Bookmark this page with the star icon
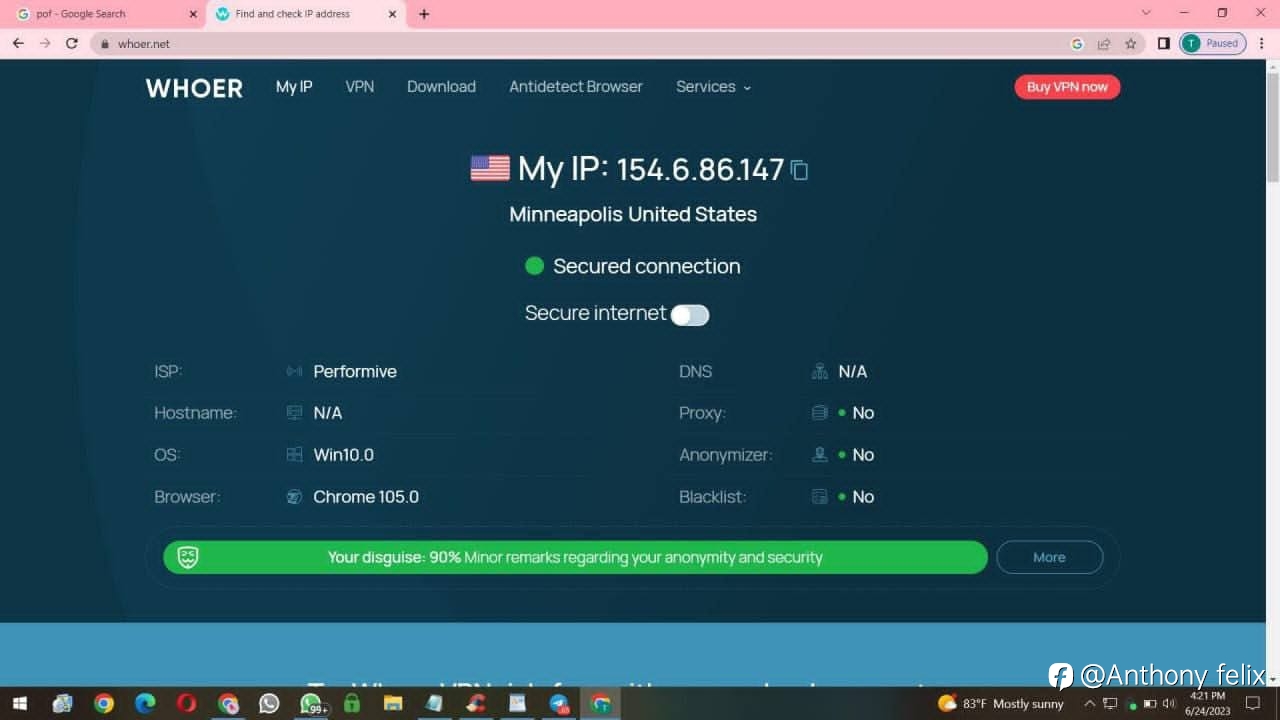Image resolution: width=1280 pixels, height=720 pixels. [x=1131, y=44]
